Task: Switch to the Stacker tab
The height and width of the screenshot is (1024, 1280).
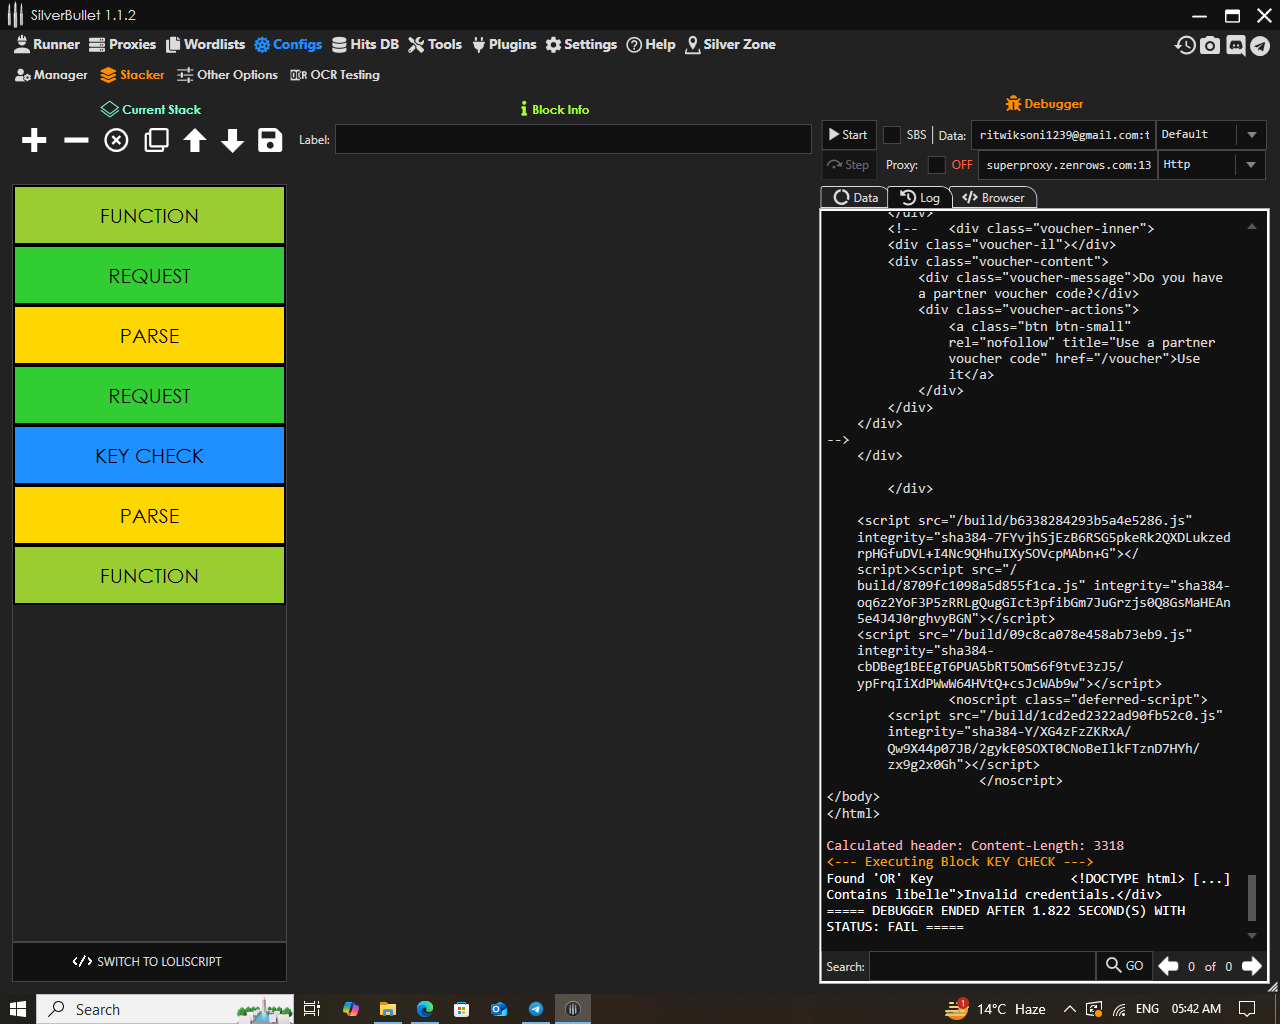Action: pos(132,75)
